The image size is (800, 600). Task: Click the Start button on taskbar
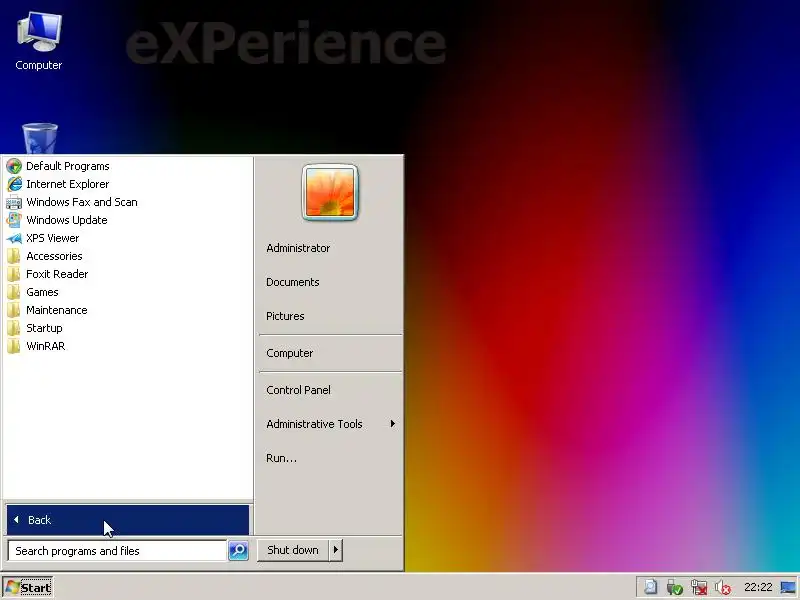tap(28, 588)
